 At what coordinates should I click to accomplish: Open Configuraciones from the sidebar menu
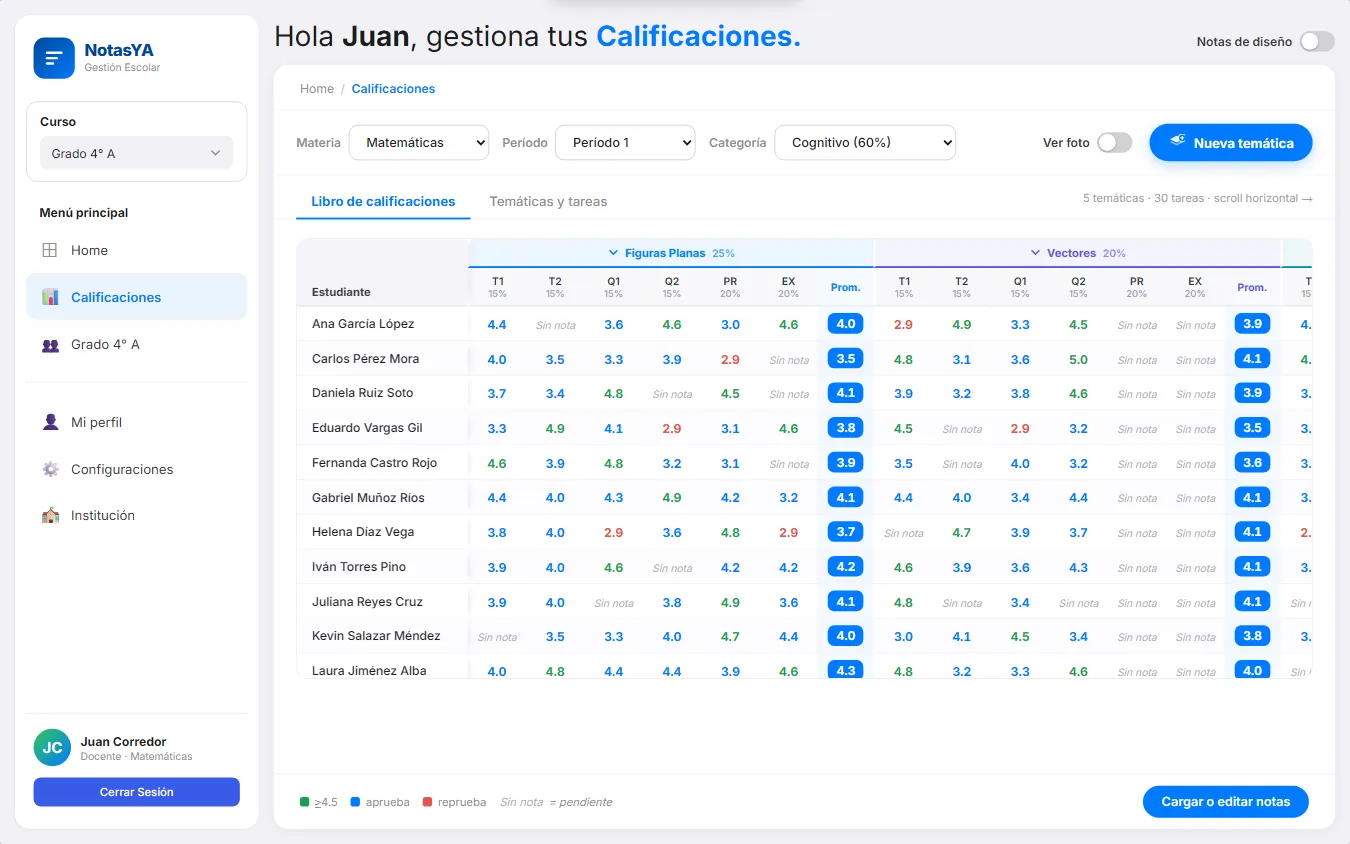136,469
